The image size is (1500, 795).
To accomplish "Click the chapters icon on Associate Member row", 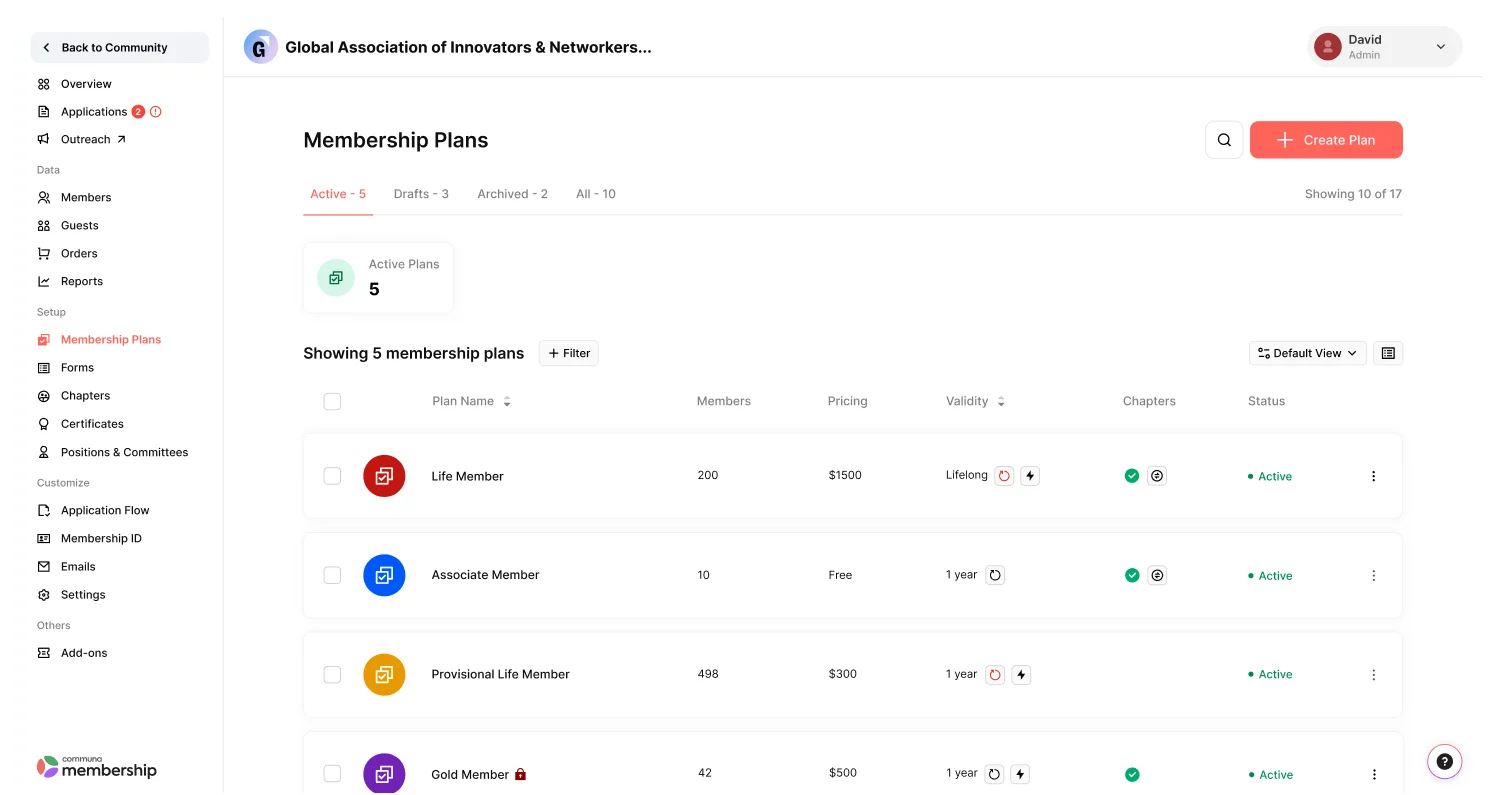I will pos(1157,575).
